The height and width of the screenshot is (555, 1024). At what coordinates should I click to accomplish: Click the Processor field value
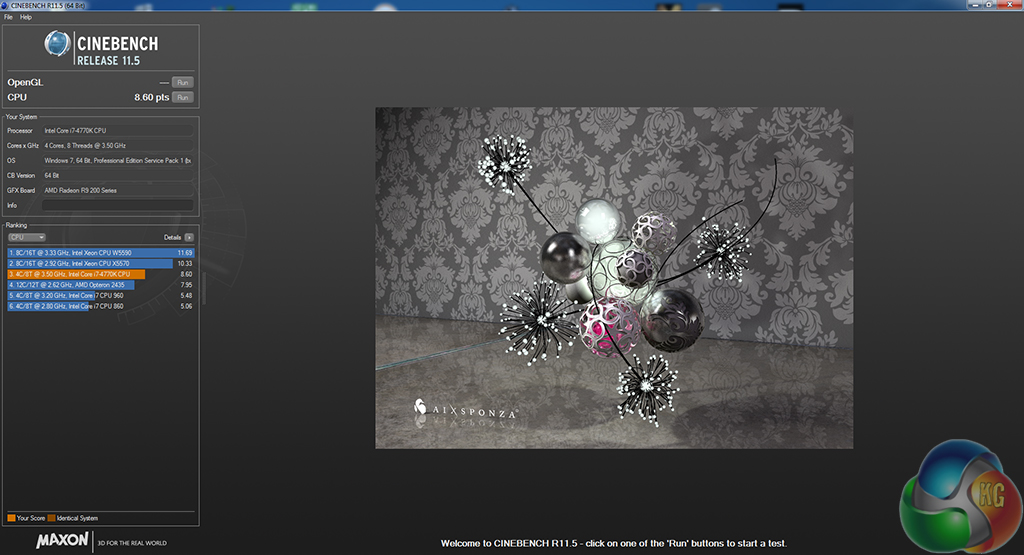(118, 131)
